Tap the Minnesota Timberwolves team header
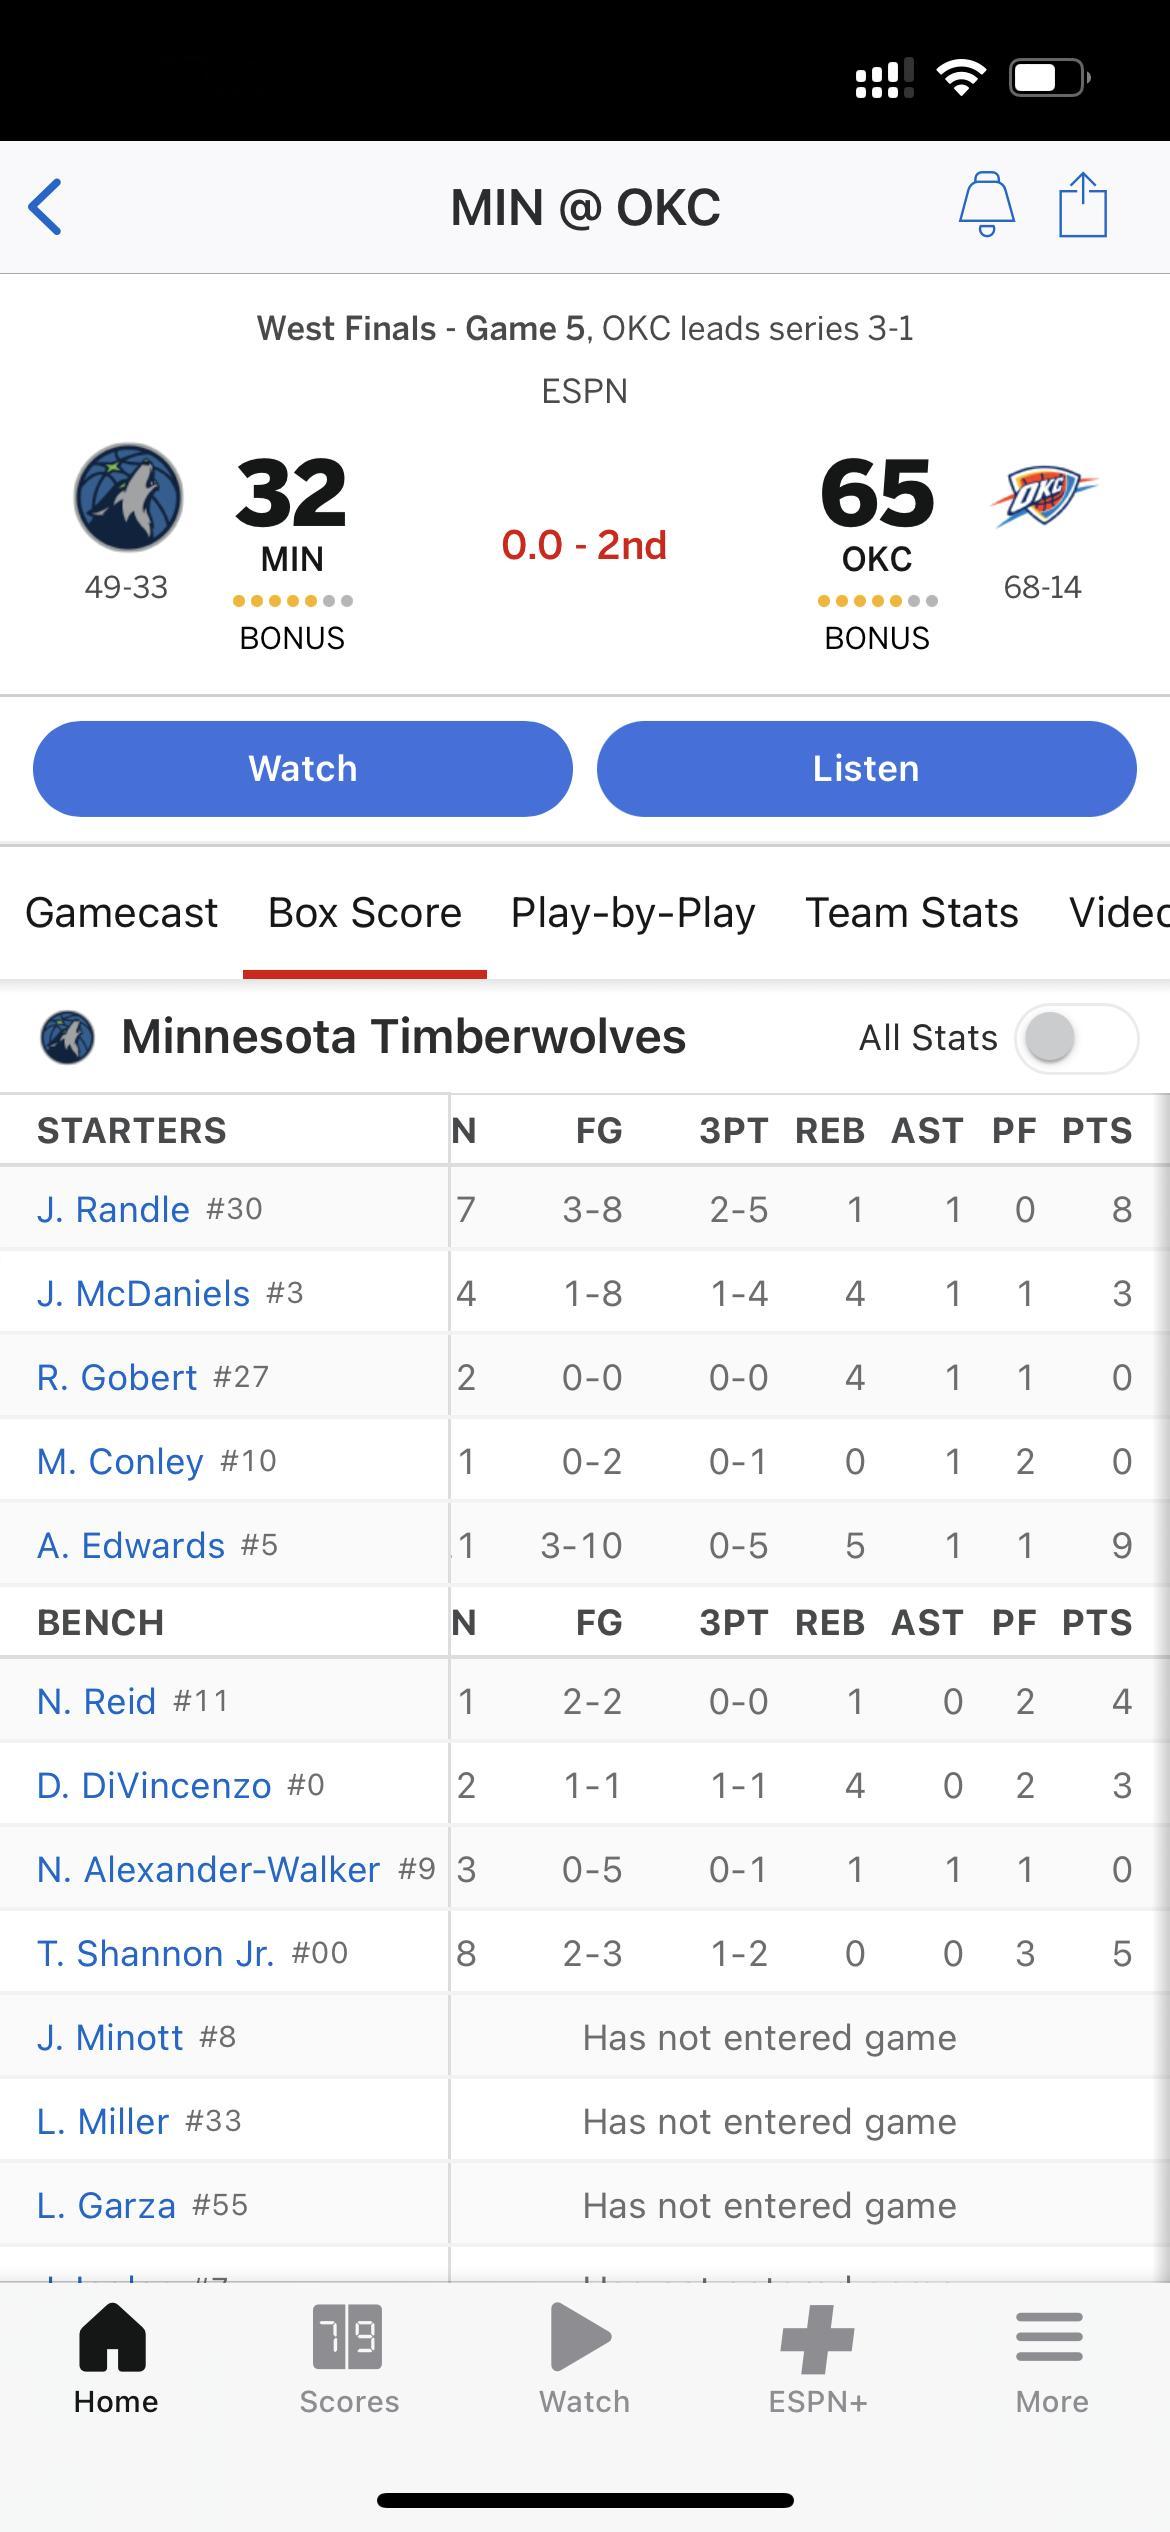1170x2532 pixels. (403, 1036)
